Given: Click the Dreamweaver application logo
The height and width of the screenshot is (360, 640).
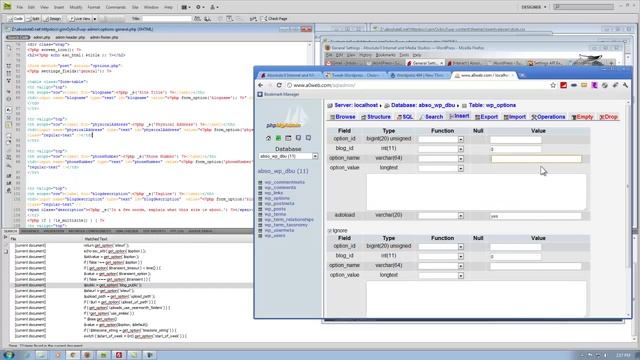Looking at the screenshot, I should (7, 6).
